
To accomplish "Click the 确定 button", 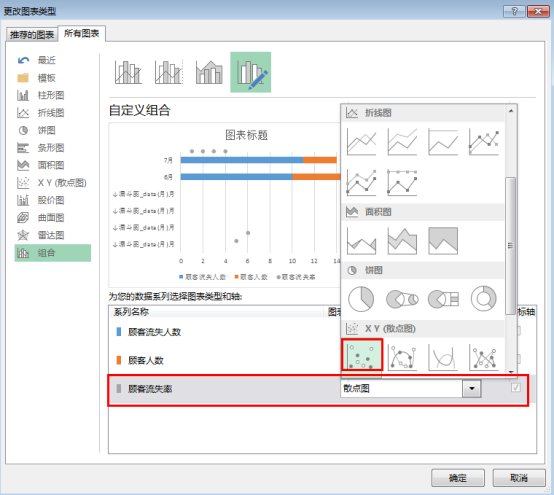I will (x=458, y=478).
